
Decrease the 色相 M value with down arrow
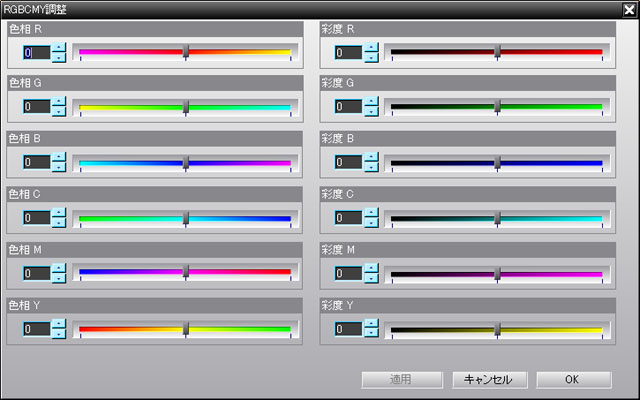pyautogui.click(x=59, y=278)
